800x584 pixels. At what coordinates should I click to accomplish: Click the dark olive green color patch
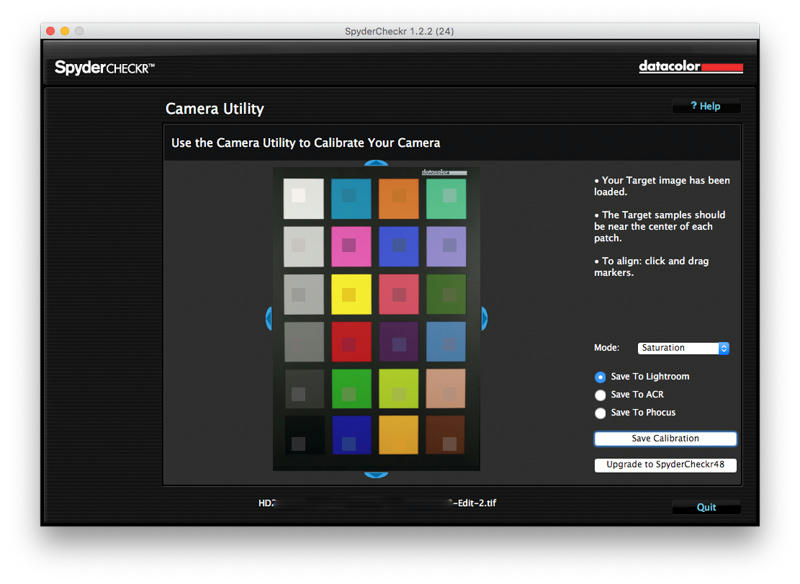446,294
